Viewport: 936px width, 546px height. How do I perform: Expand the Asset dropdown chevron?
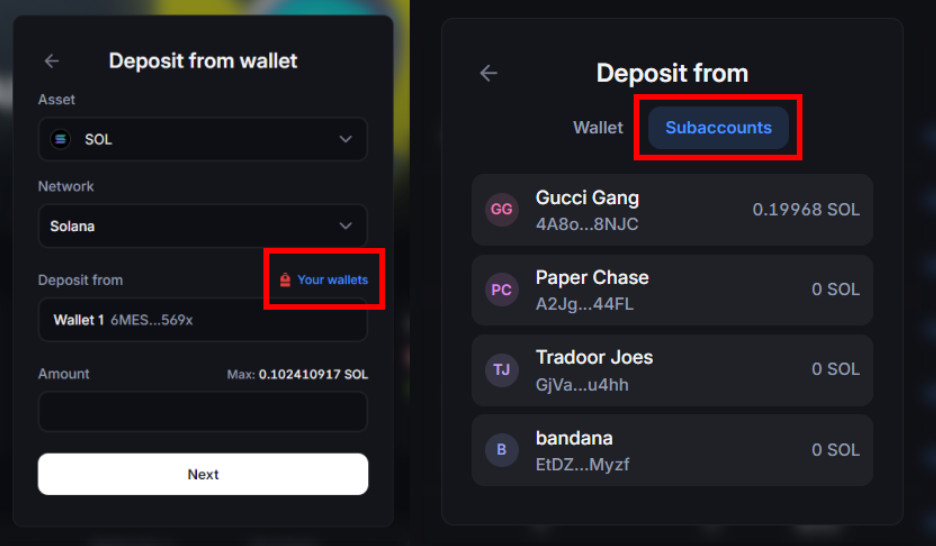(x=346, y=140)
